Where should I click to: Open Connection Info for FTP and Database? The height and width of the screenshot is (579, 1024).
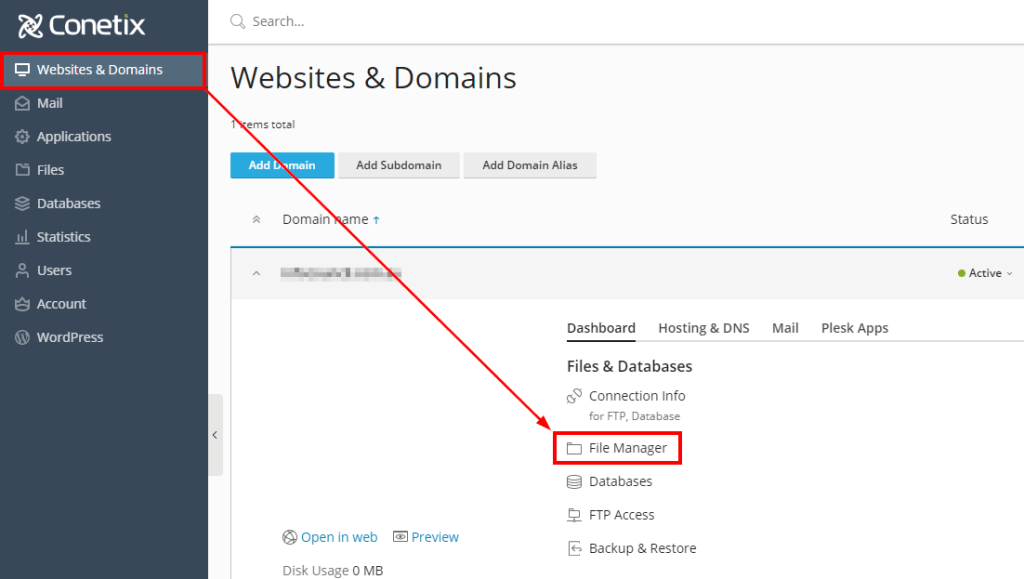[x=637, y=396]
